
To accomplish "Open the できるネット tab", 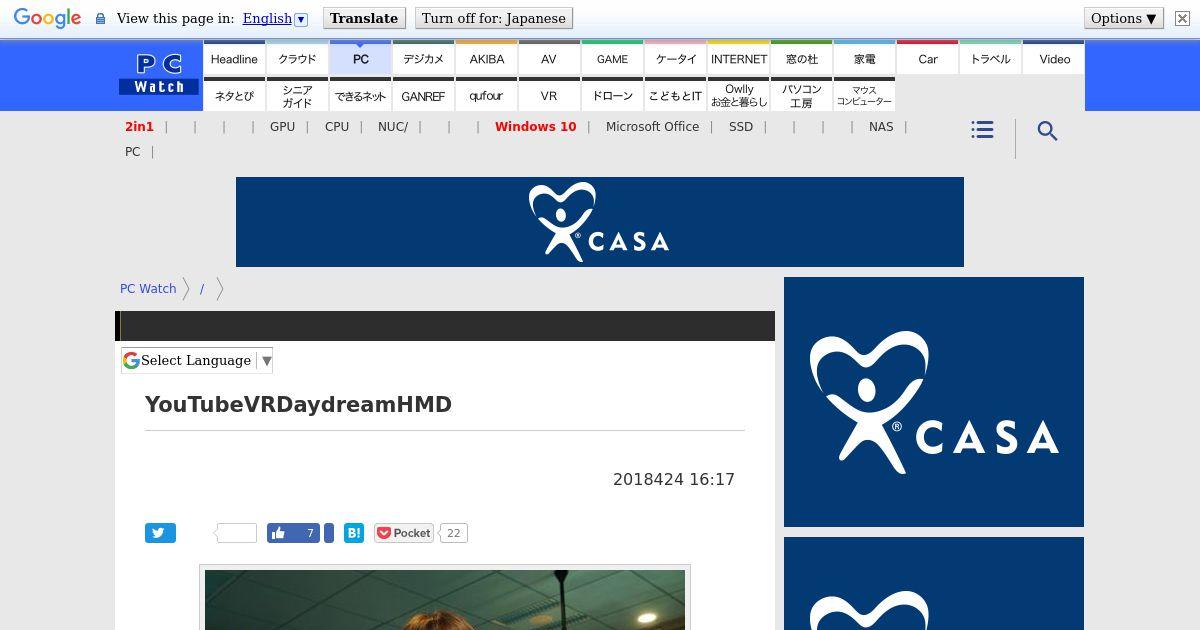I will click(361, 95).
